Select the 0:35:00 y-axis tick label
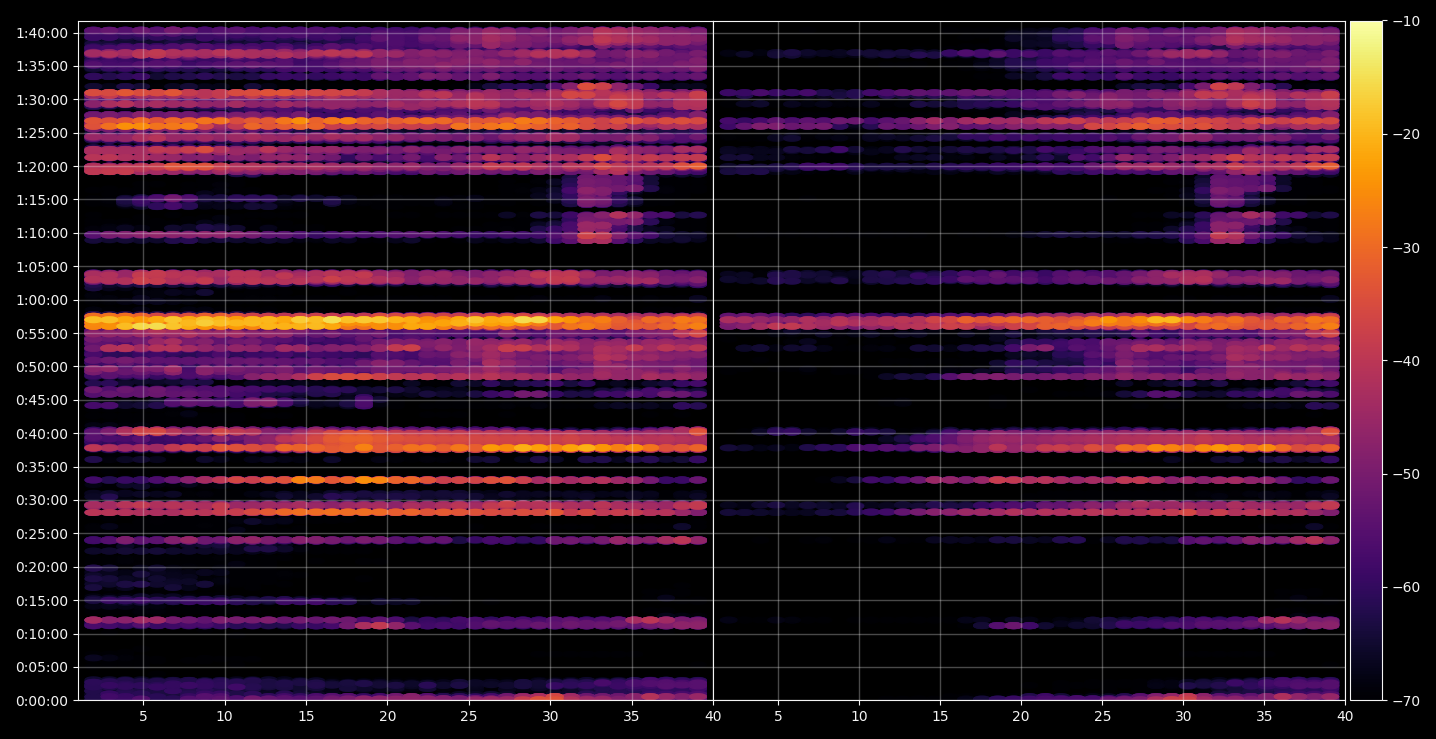1436x739 pixels. coord(42,467)
